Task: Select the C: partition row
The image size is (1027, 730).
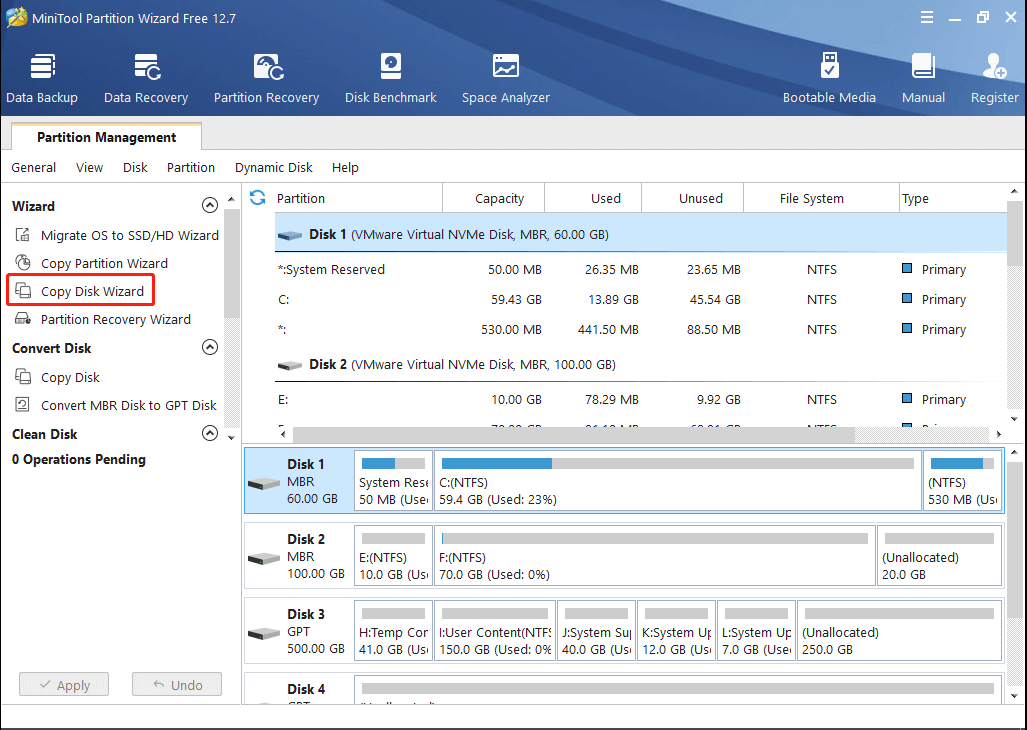Action: [641, 299]
